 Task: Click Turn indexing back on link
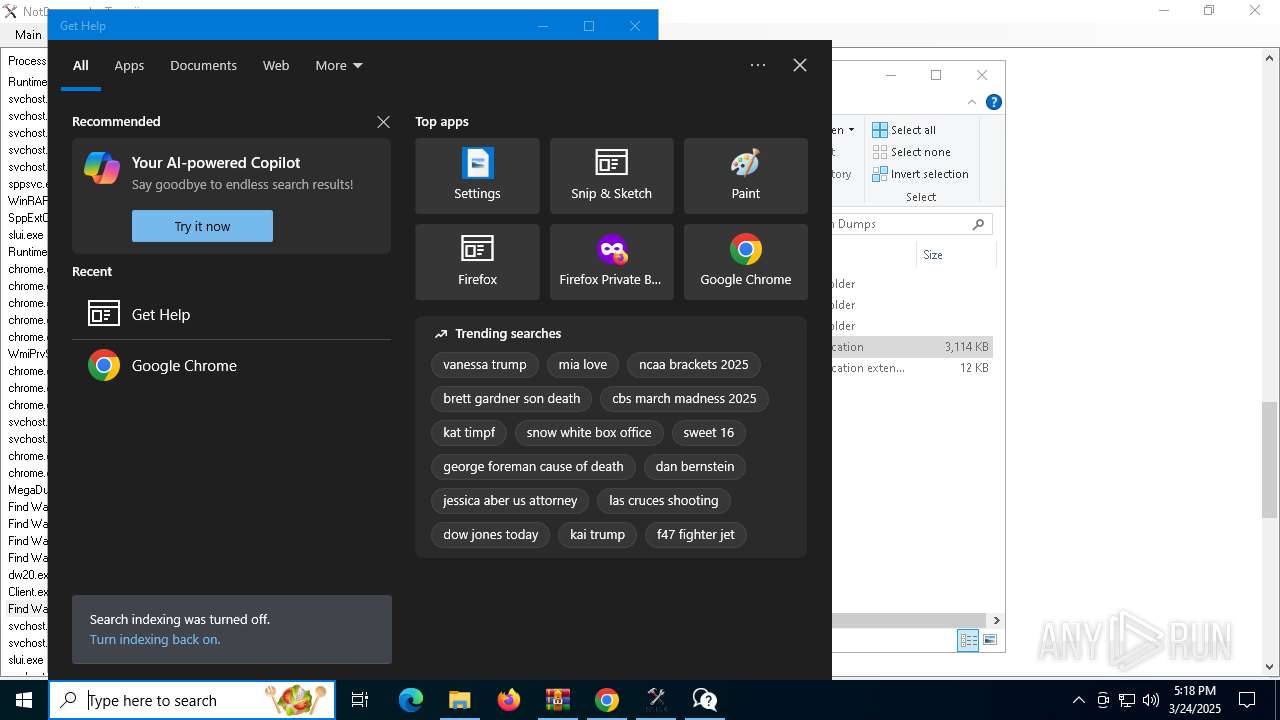[x=155, y=639]
